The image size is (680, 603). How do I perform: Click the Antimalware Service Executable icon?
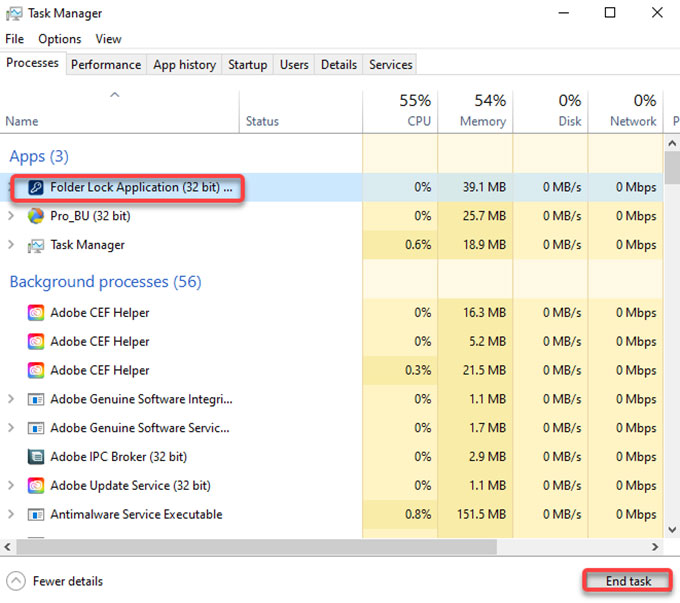click(36, 515)
